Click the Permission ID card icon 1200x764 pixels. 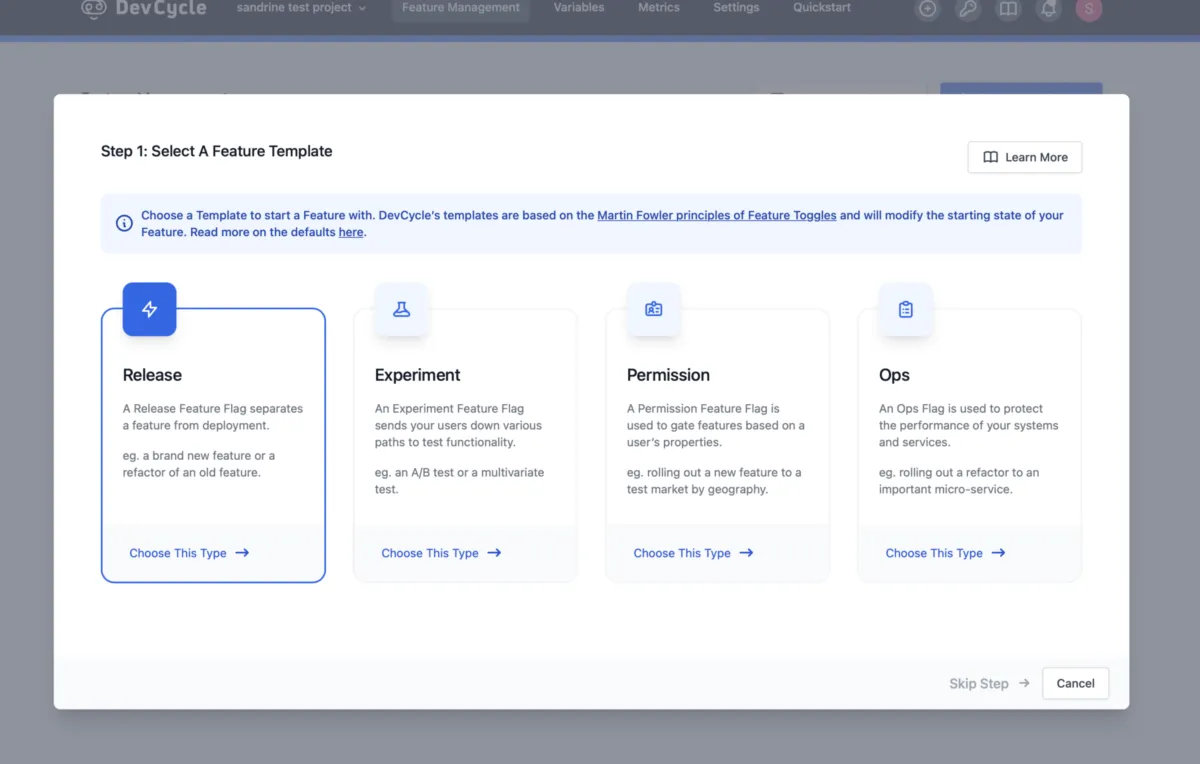654,309
